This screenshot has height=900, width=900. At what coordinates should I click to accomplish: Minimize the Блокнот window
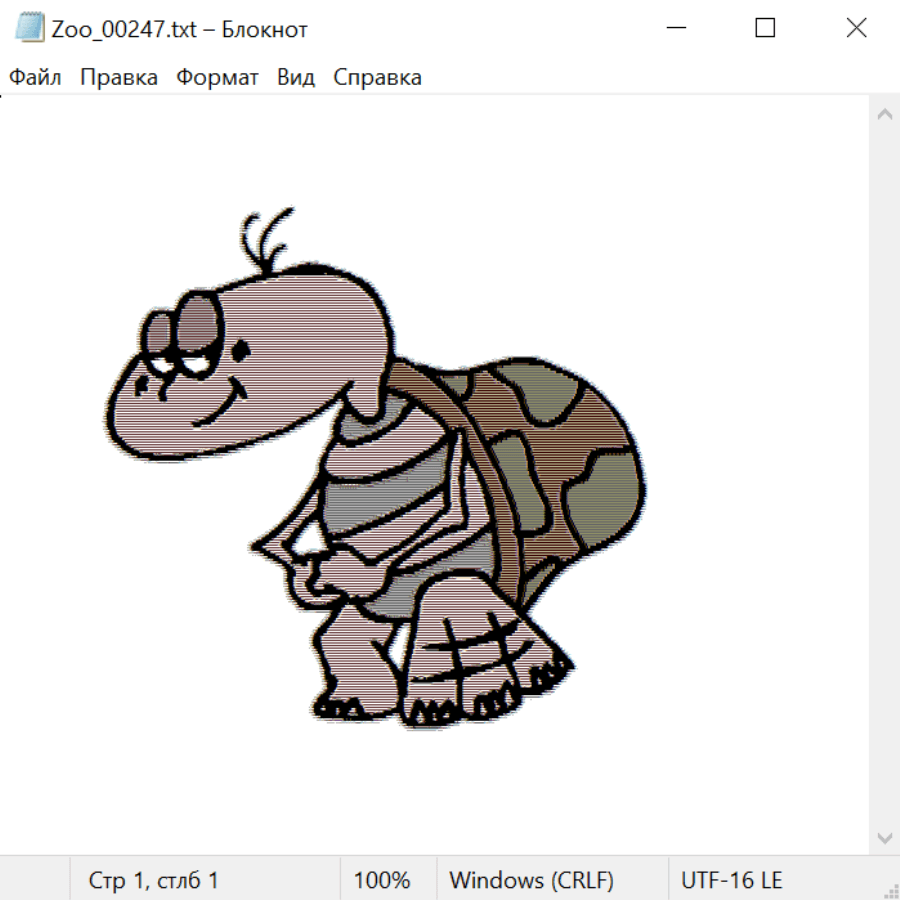point(673,28)
